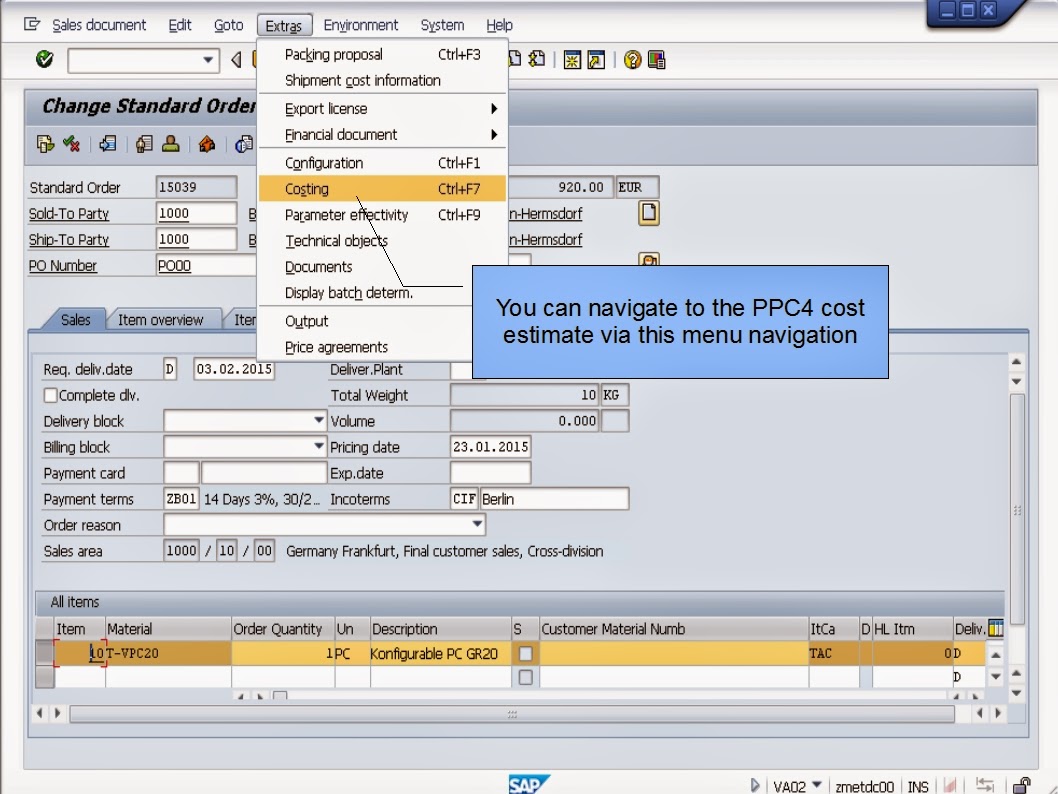This screenshot has height=794, width=1058.
Task: Click the status bar expand triangle icon
Action: pos(755,785)
